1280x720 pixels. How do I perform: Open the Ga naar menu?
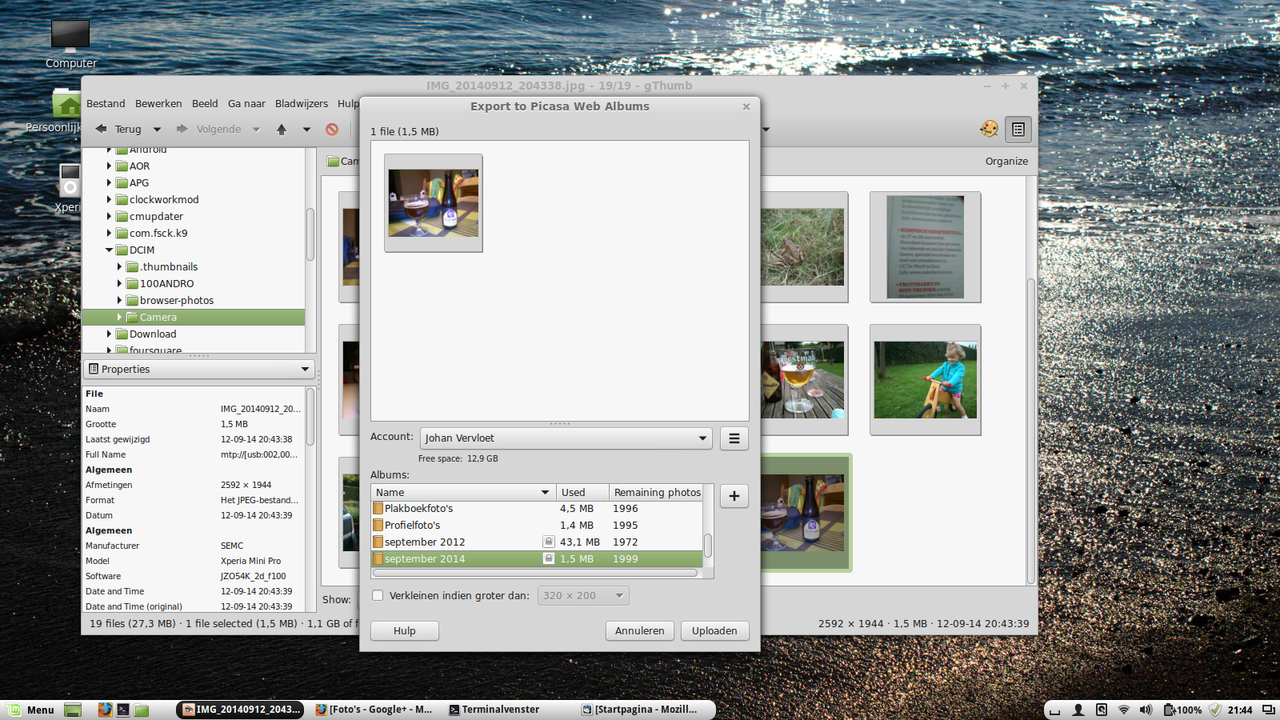coord(247,104)
